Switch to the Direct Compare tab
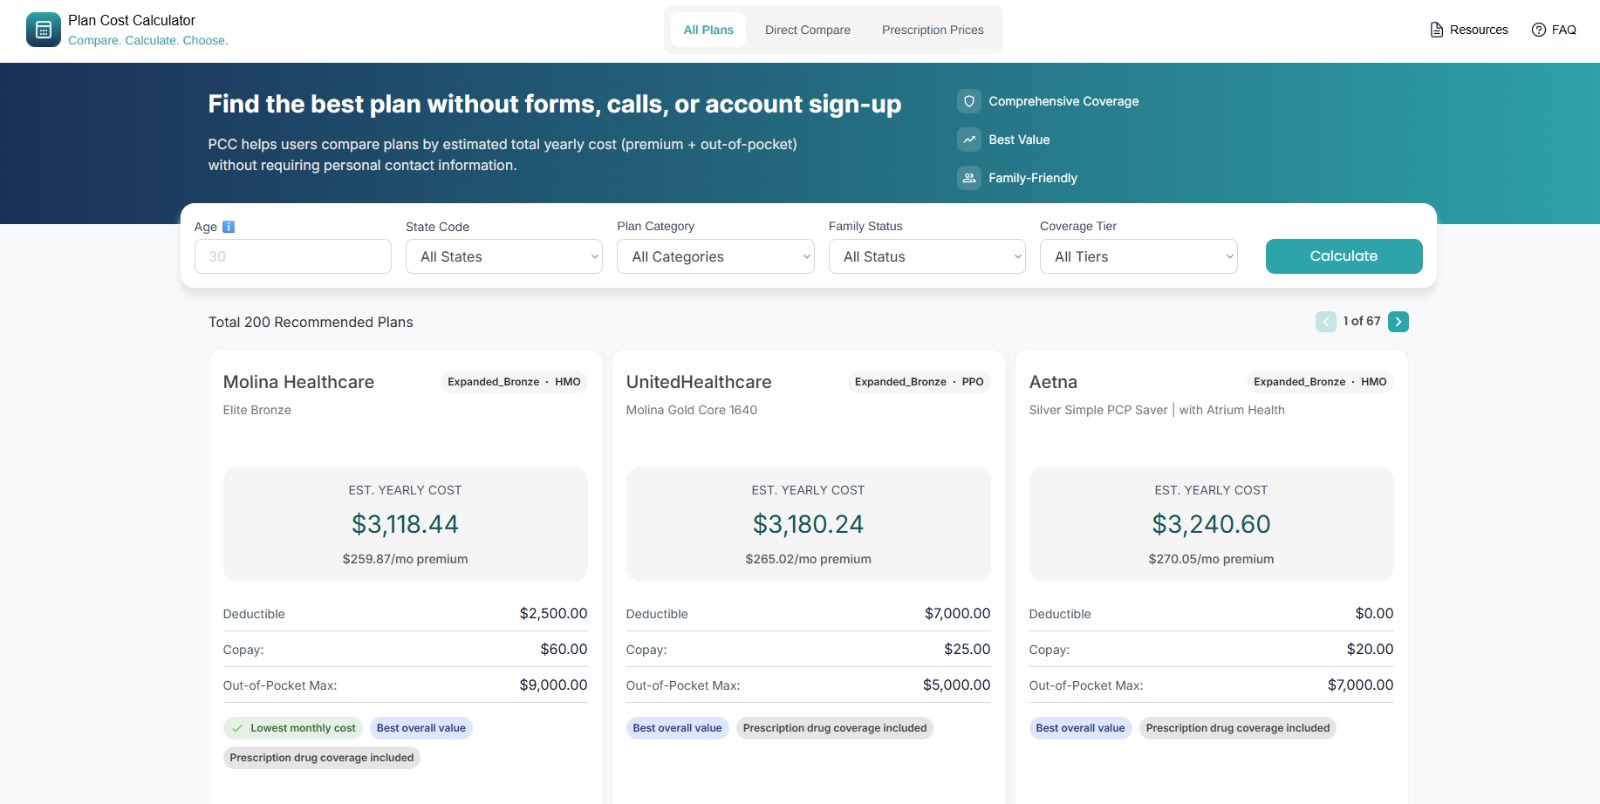This screenshot has height=804, width=1600. click(x=808, y=30)
